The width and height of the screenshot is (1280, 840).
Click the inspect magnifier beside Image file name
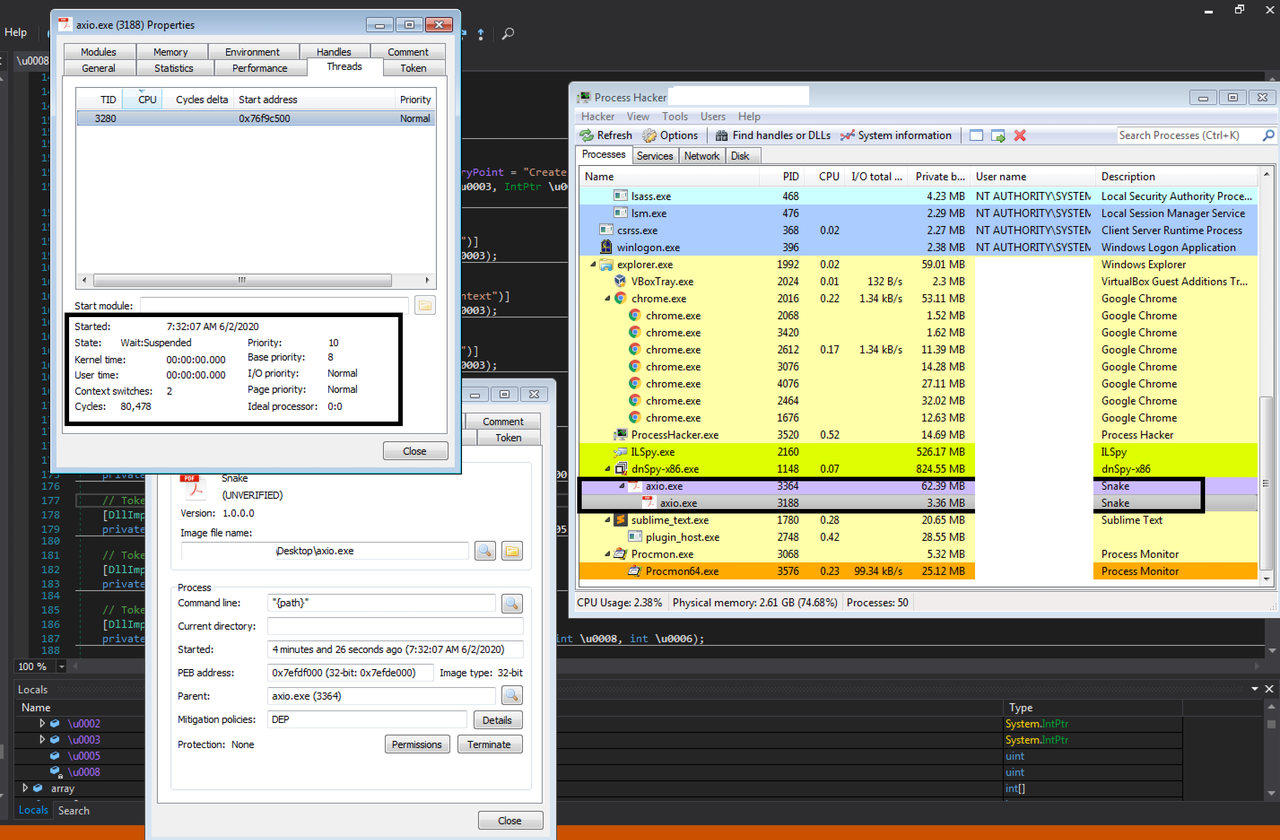pyautogui.click(x=485, y=551)
